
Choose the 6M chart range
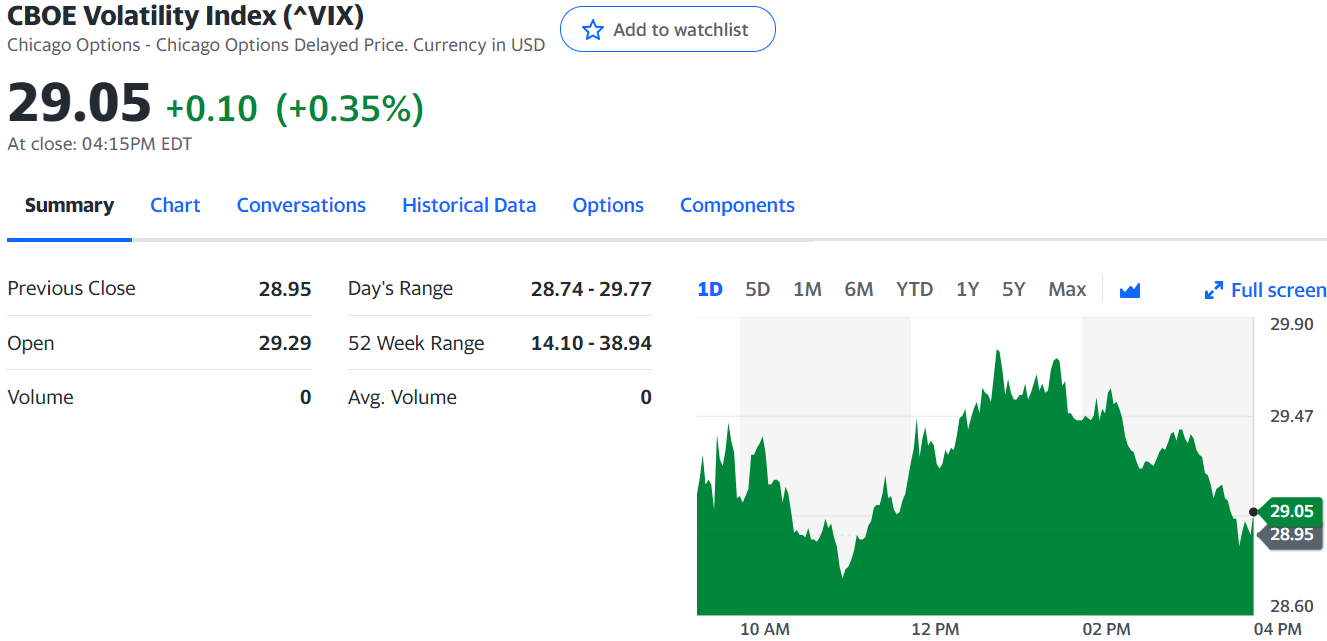pos(859,289)
